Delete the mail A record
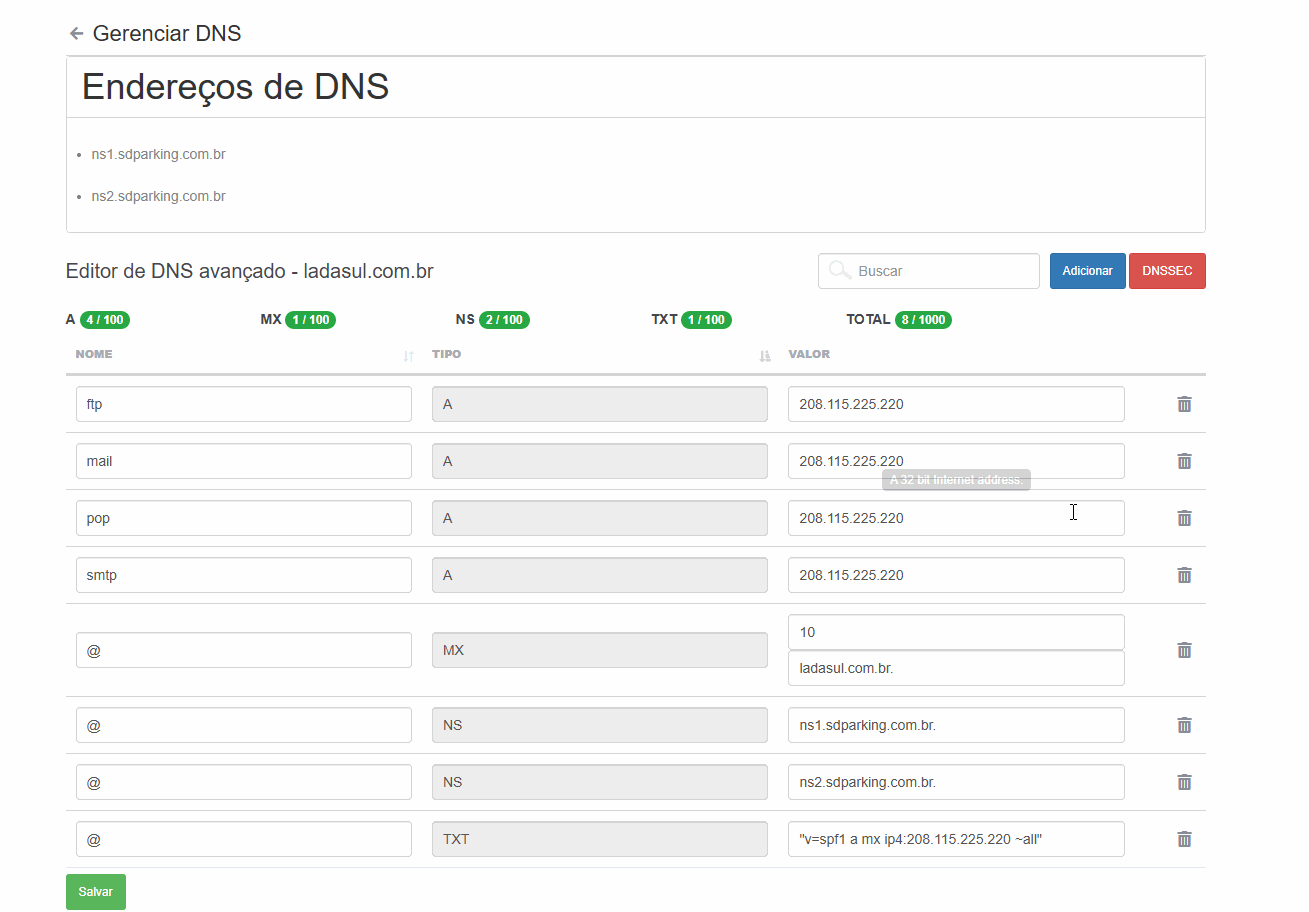 point(1184,461)
